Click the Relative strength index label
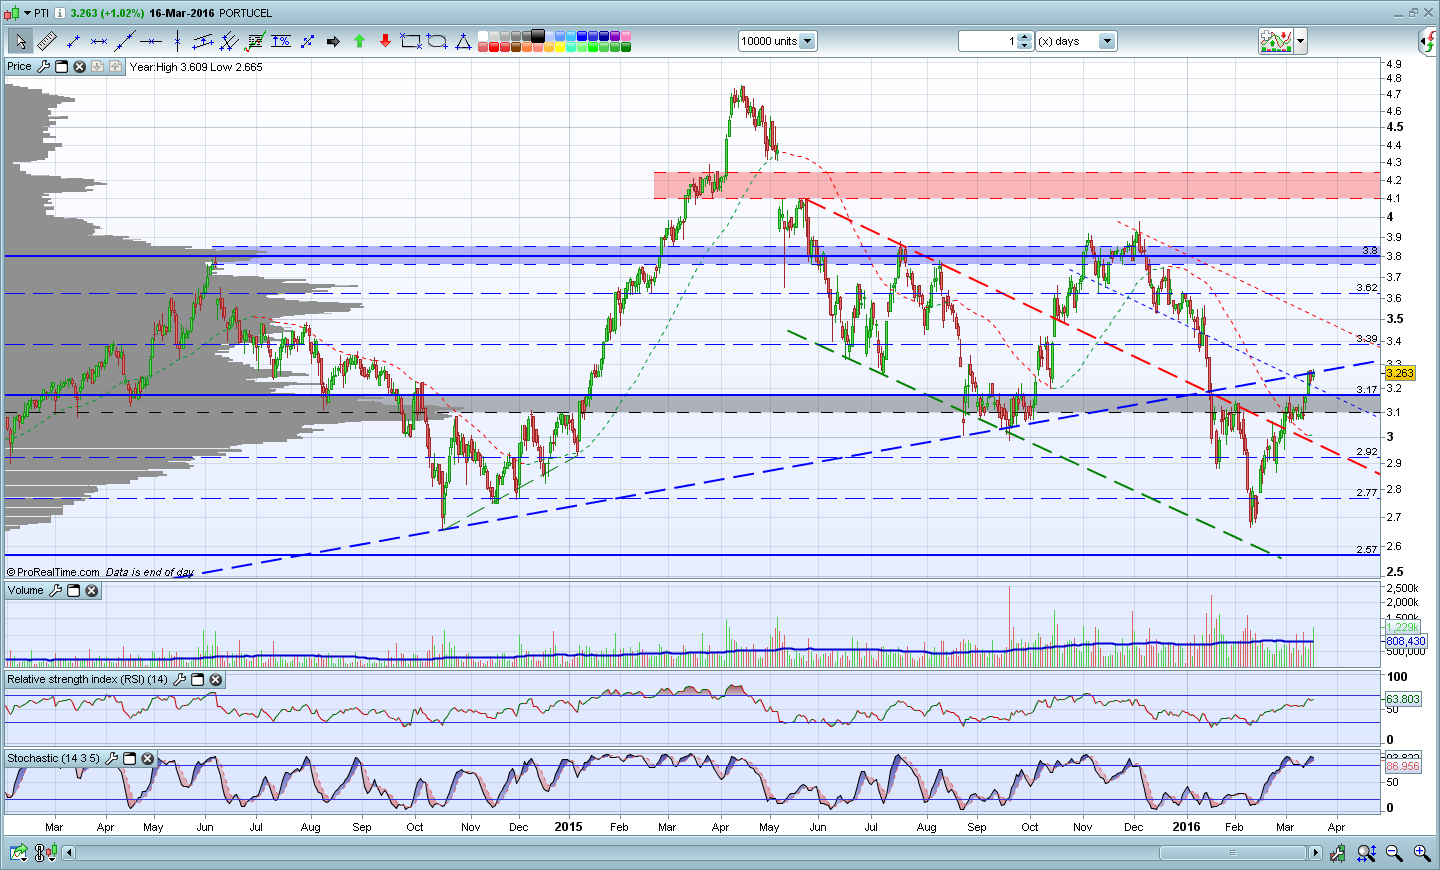 point(88,680)
